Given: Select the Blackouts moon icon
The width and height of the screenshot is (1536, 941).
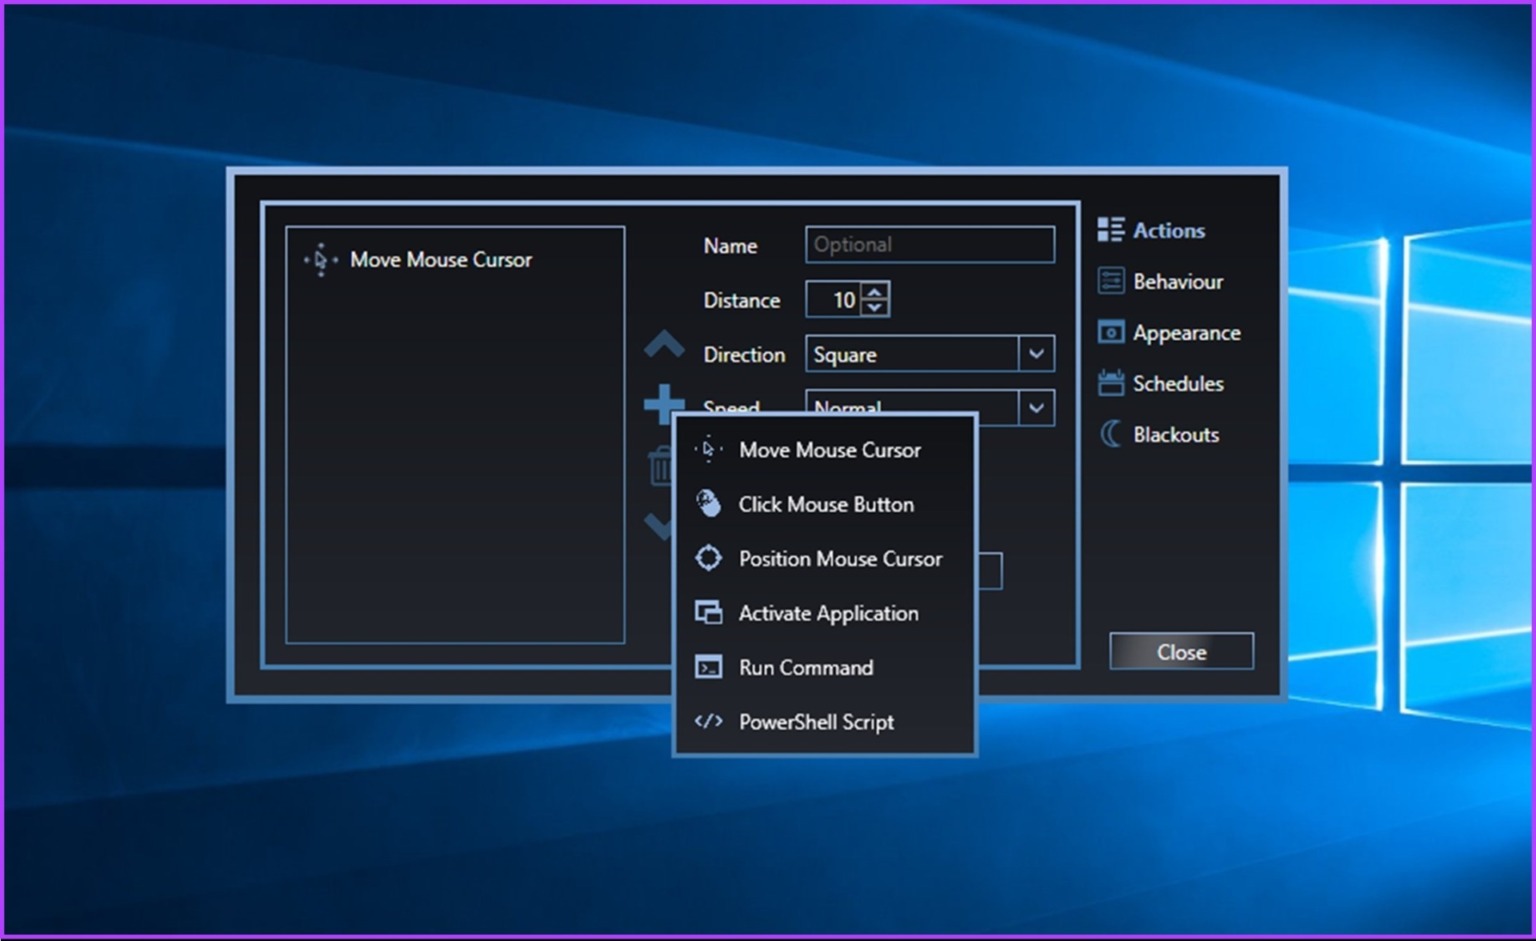Looking at the screenshot, I should (x=1110, y=434).
